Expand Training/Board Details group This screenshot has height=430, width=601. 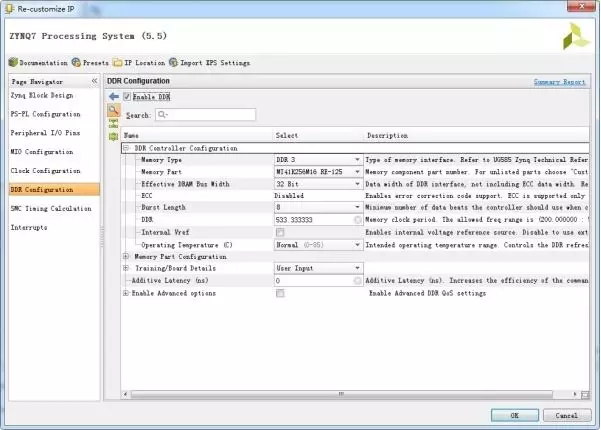126,268
